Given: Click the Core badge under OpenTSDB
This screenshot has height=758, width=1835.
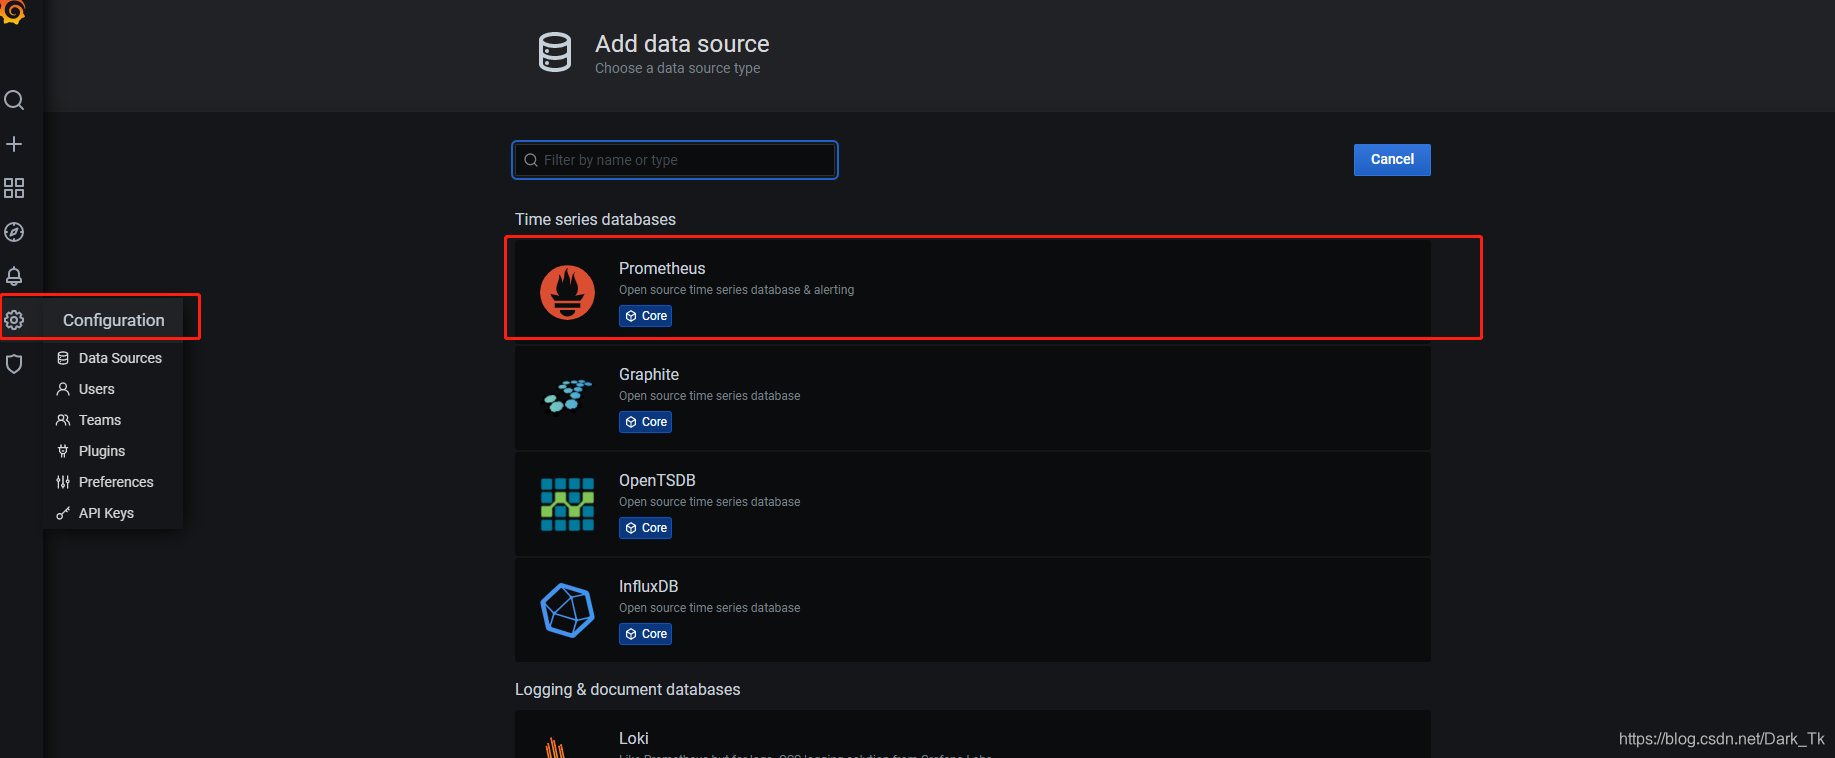Looking at the screenshot, I should click(x=645, y=528).
